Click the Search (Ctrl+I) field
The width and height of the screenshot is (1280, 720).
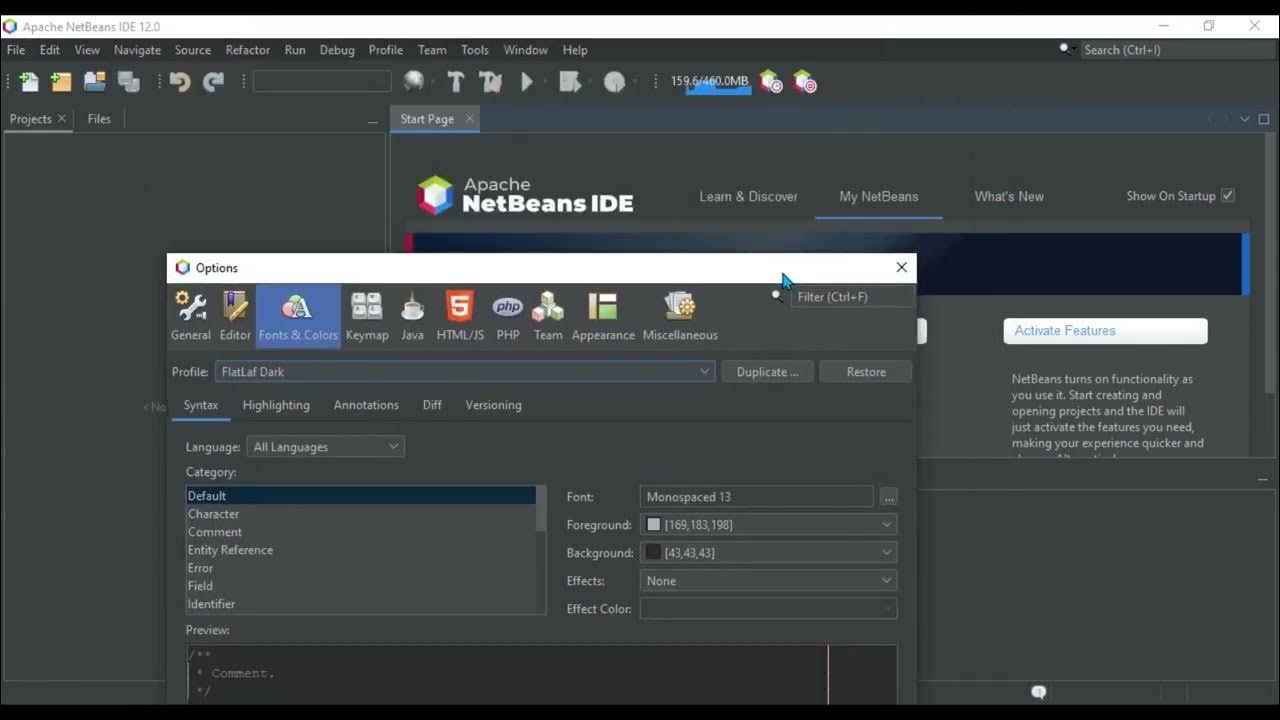(x=1176, y=50)
